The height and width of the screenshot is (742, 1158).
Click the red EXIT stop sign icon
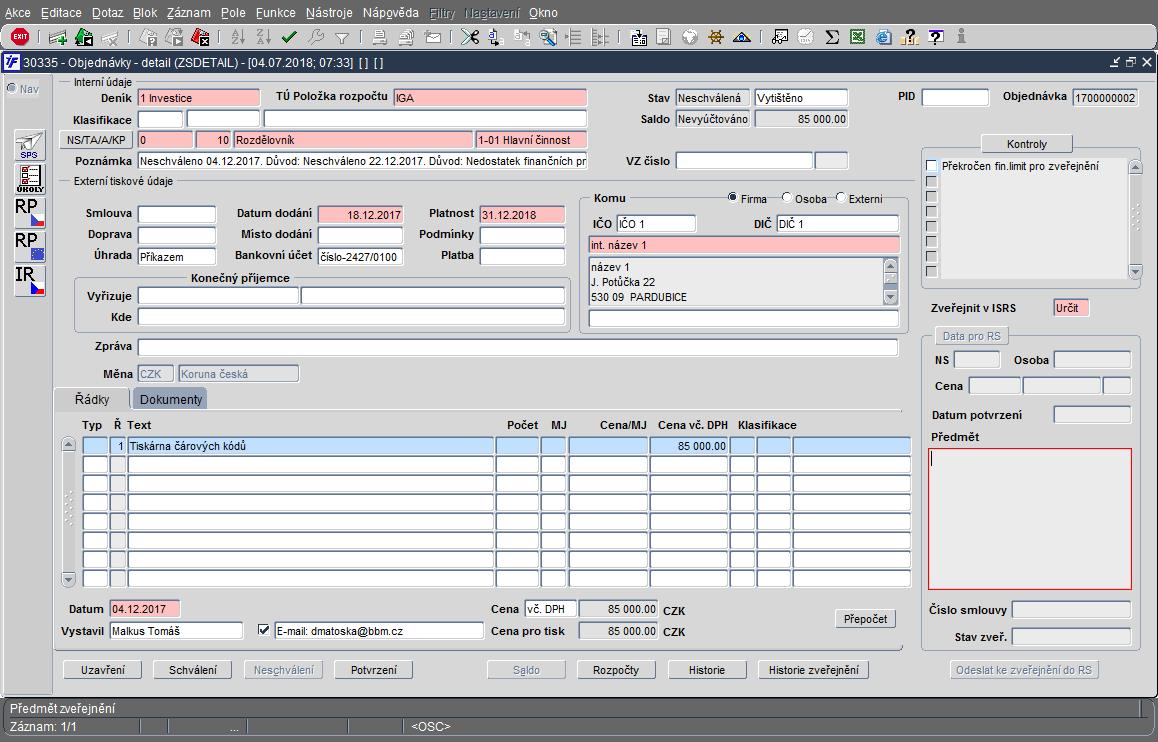[20, 36]
